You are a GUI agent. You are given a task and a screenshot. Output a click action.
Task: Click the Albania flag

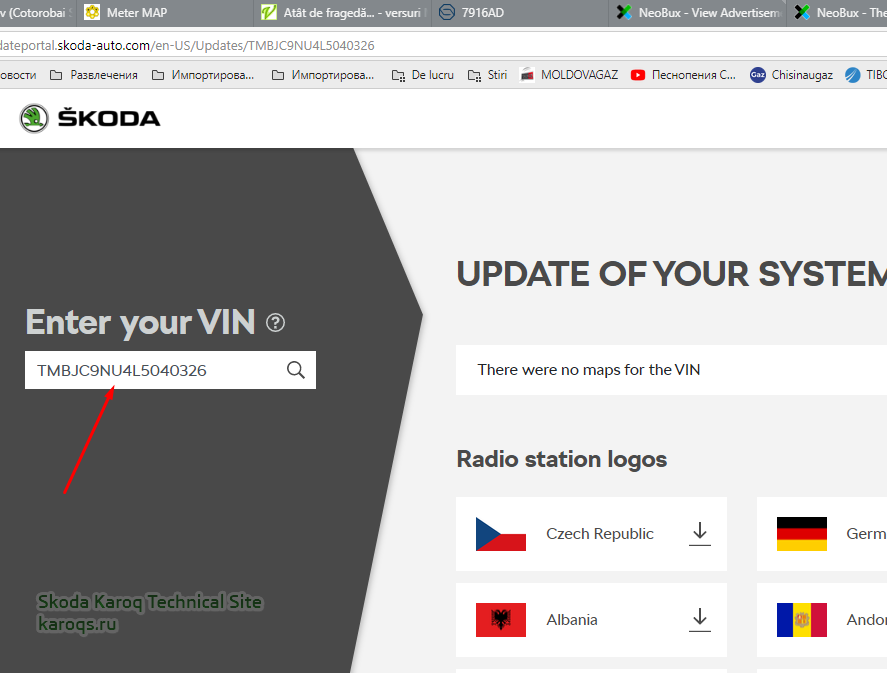(x=501, y=620)
